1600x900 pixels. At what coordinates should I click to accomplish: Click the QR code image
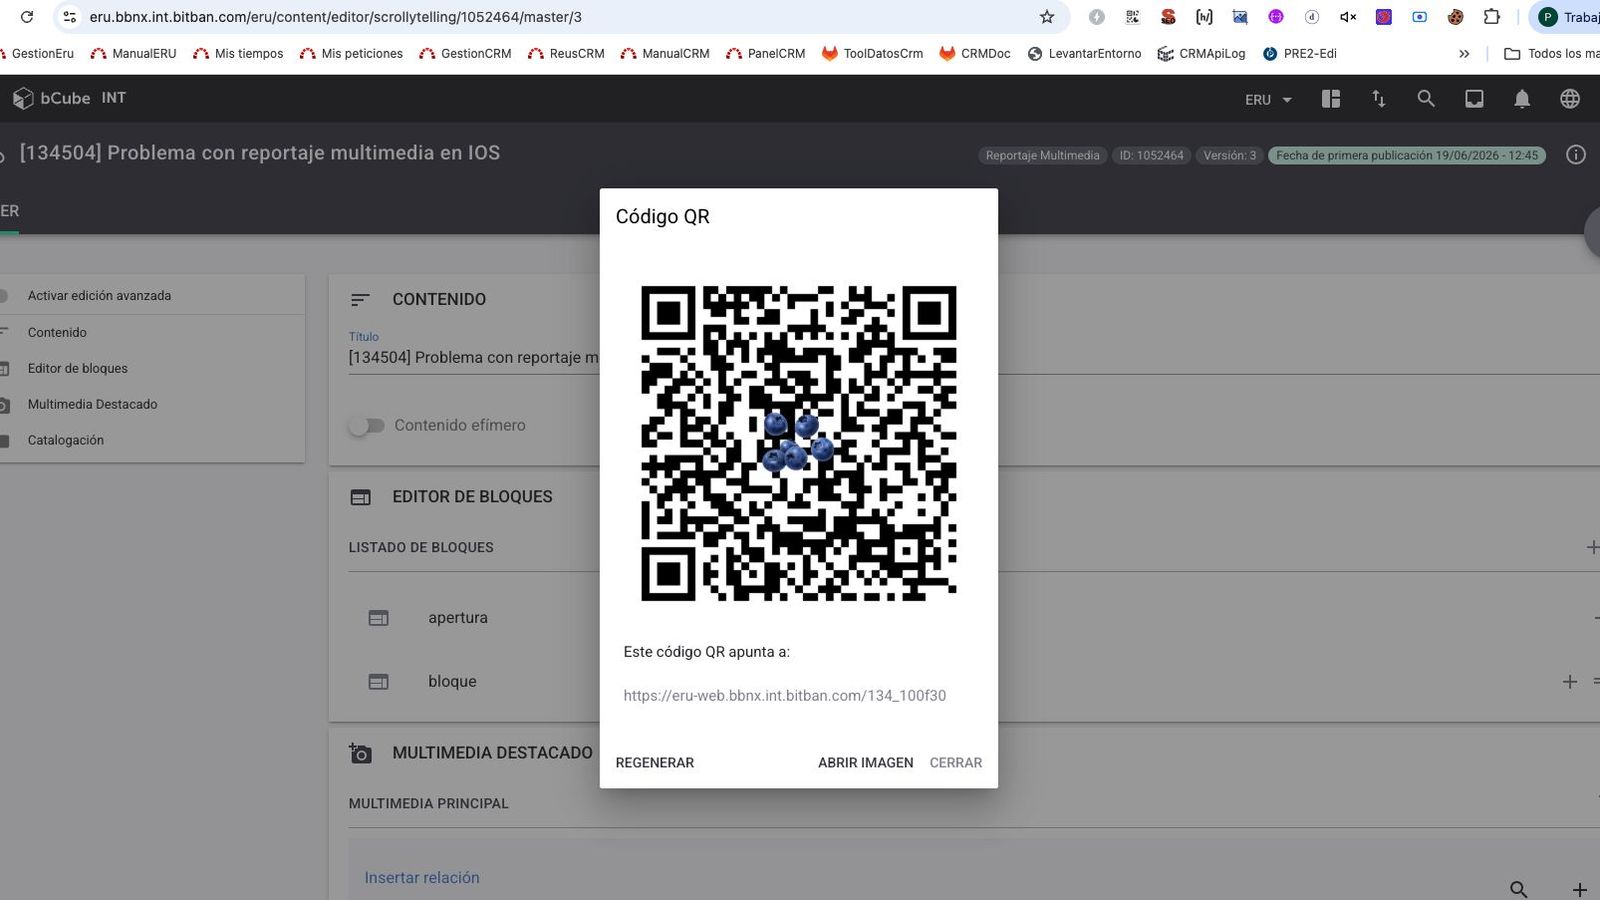[799, 443]
